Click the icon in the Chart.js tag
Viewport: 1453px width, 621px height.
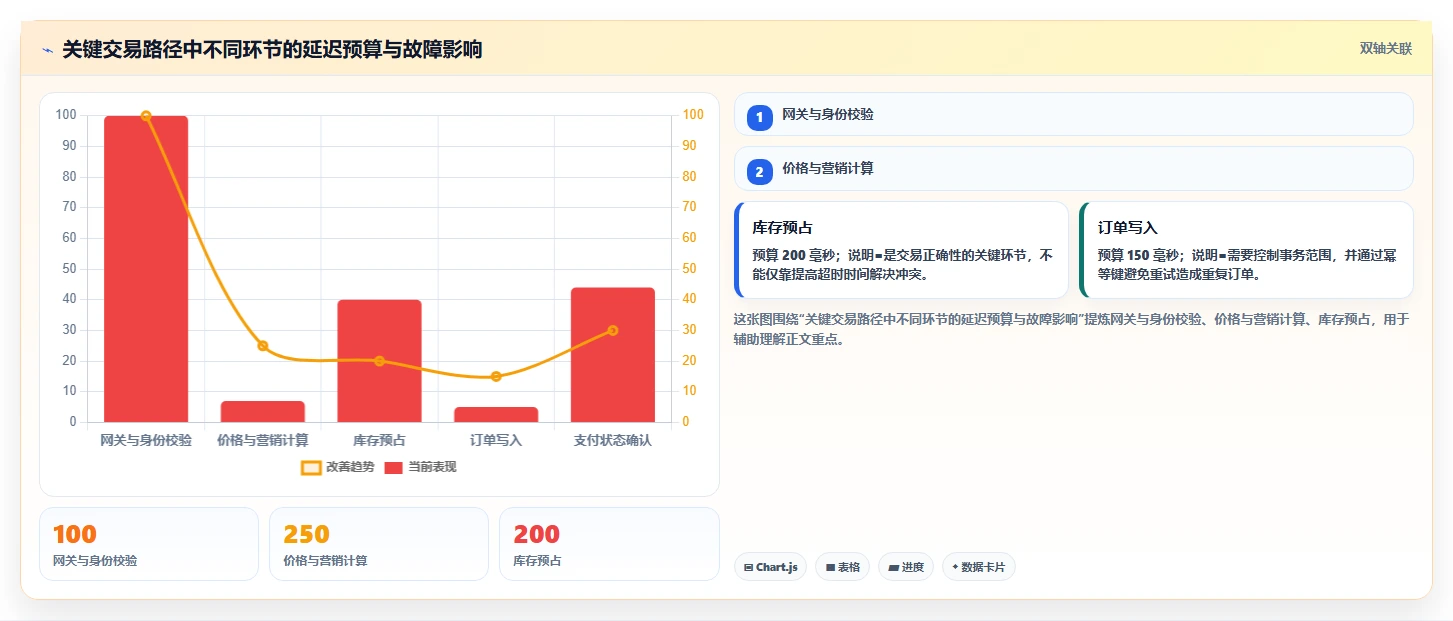coord(748,567)
